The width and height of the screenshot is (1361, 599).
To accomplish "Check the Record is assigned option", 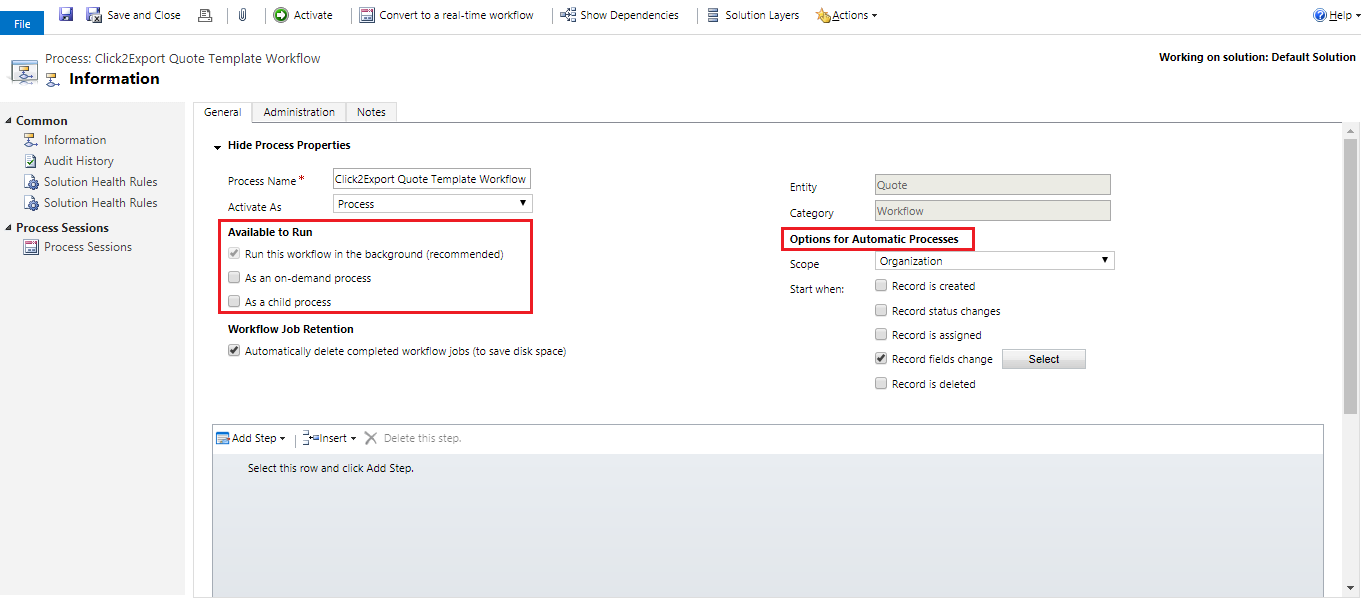I will tap(881, 335).
